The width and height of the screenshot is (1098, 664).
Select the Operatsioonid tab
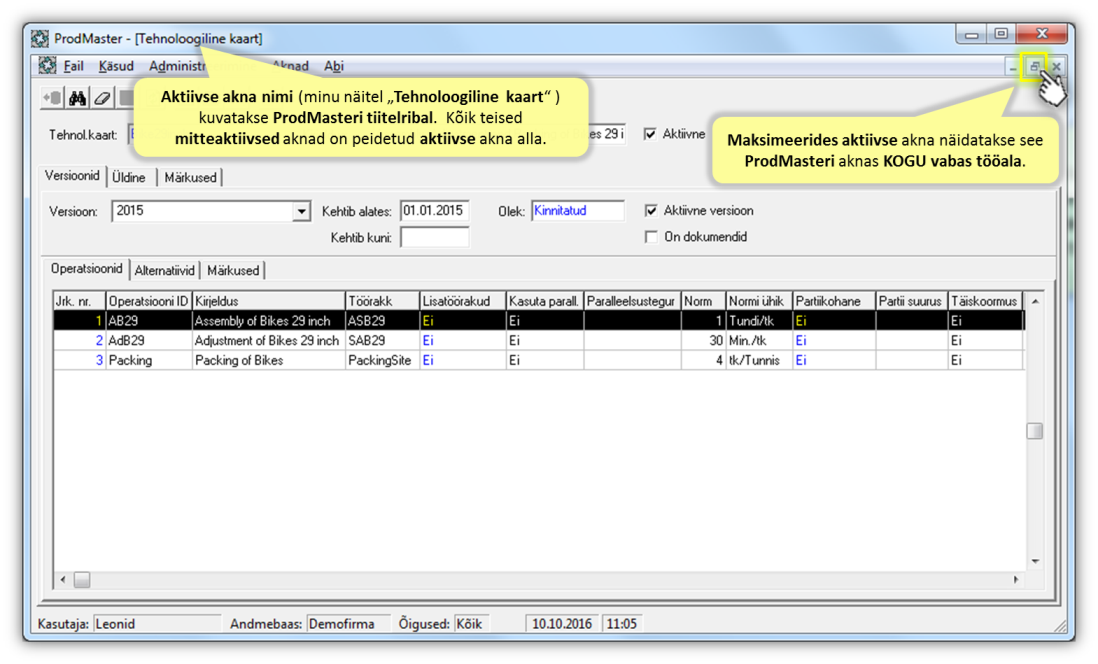(87, 269)
